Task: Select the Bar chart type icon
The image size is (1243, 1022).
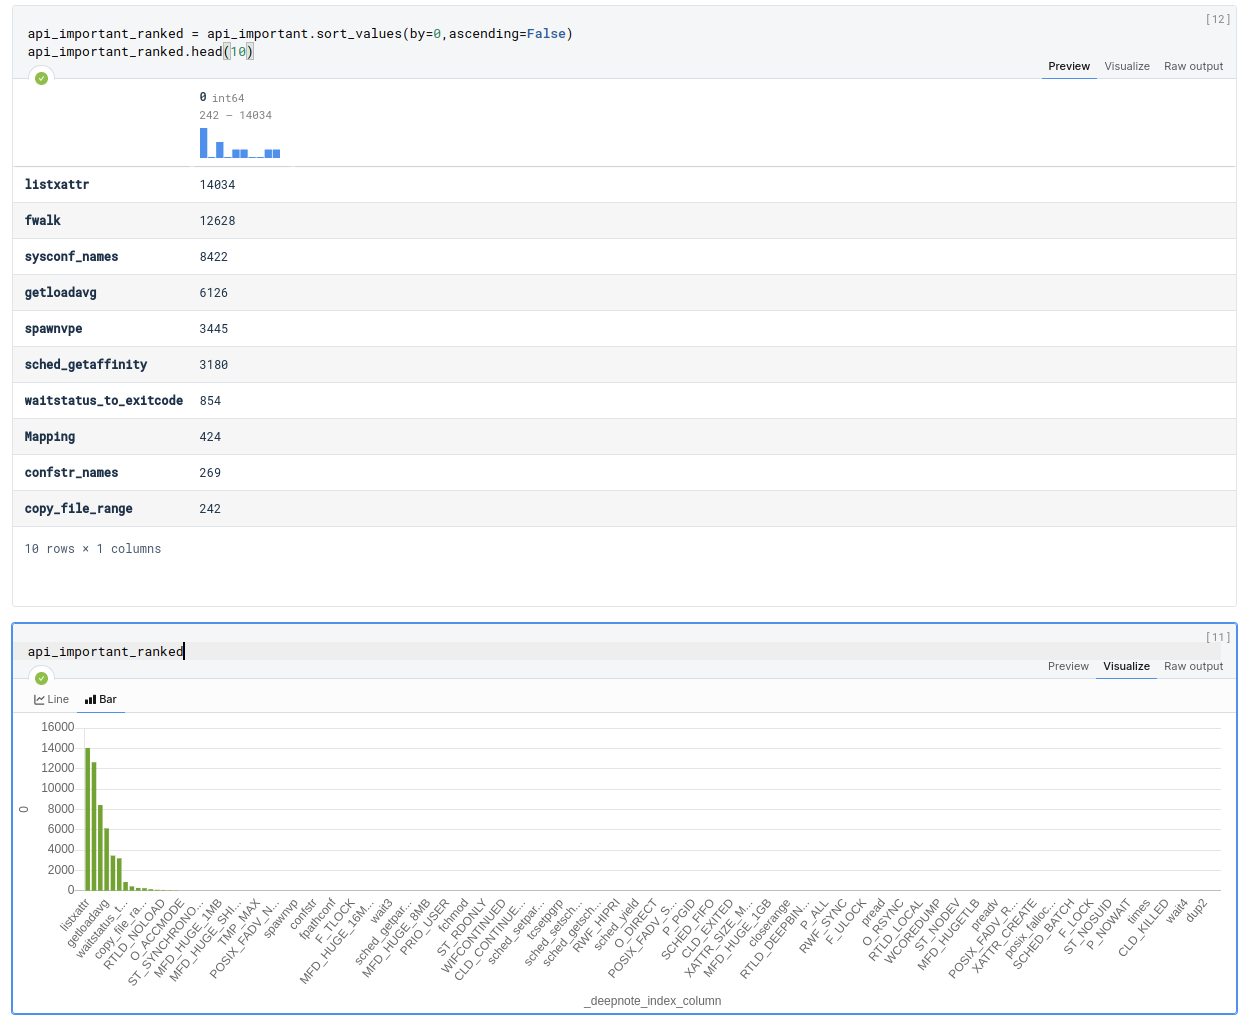Action: pos(100,699)
